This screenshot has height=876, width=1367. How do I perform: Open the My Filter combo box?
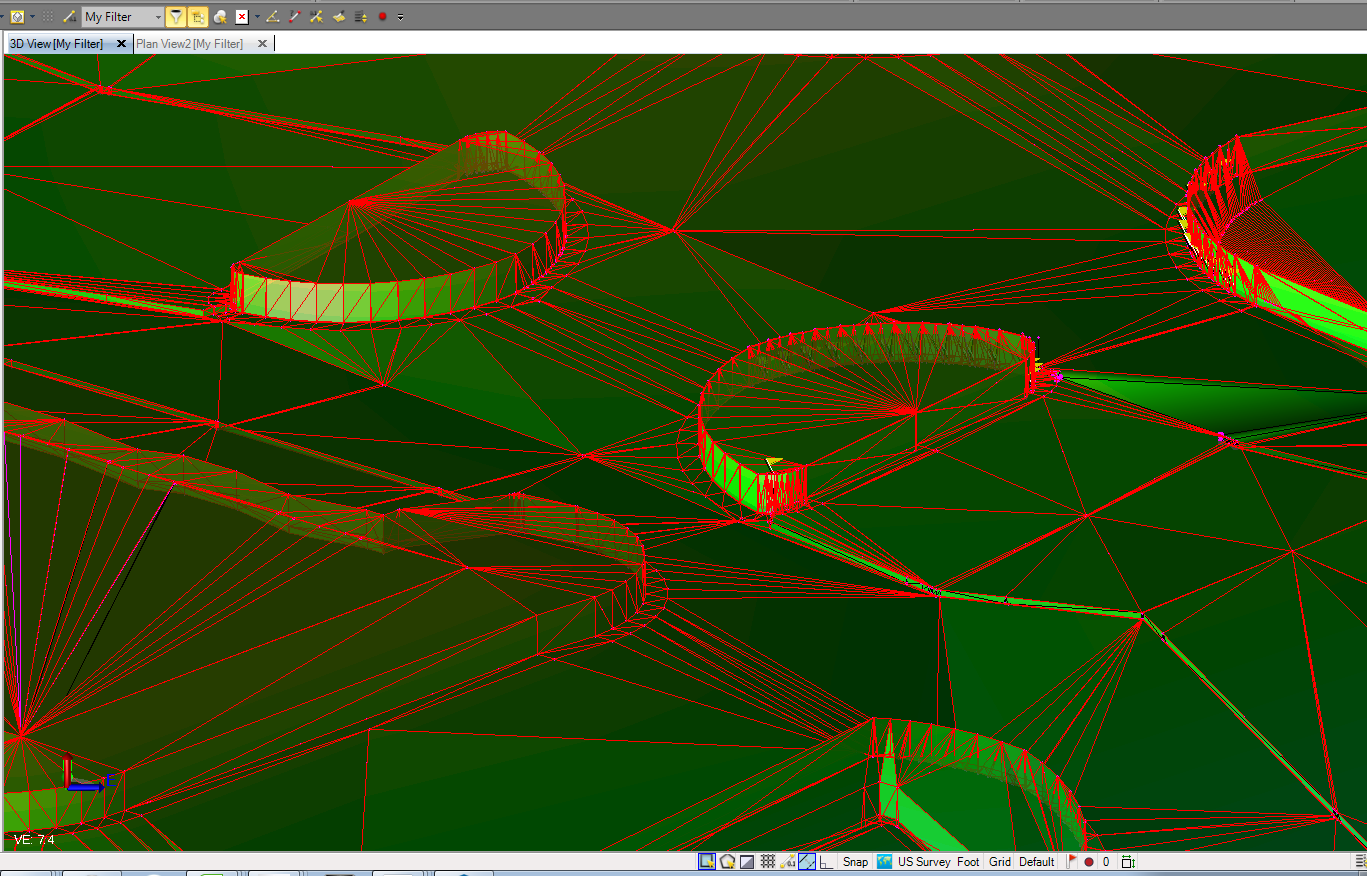pyautogui.click(x=122, y=17)
